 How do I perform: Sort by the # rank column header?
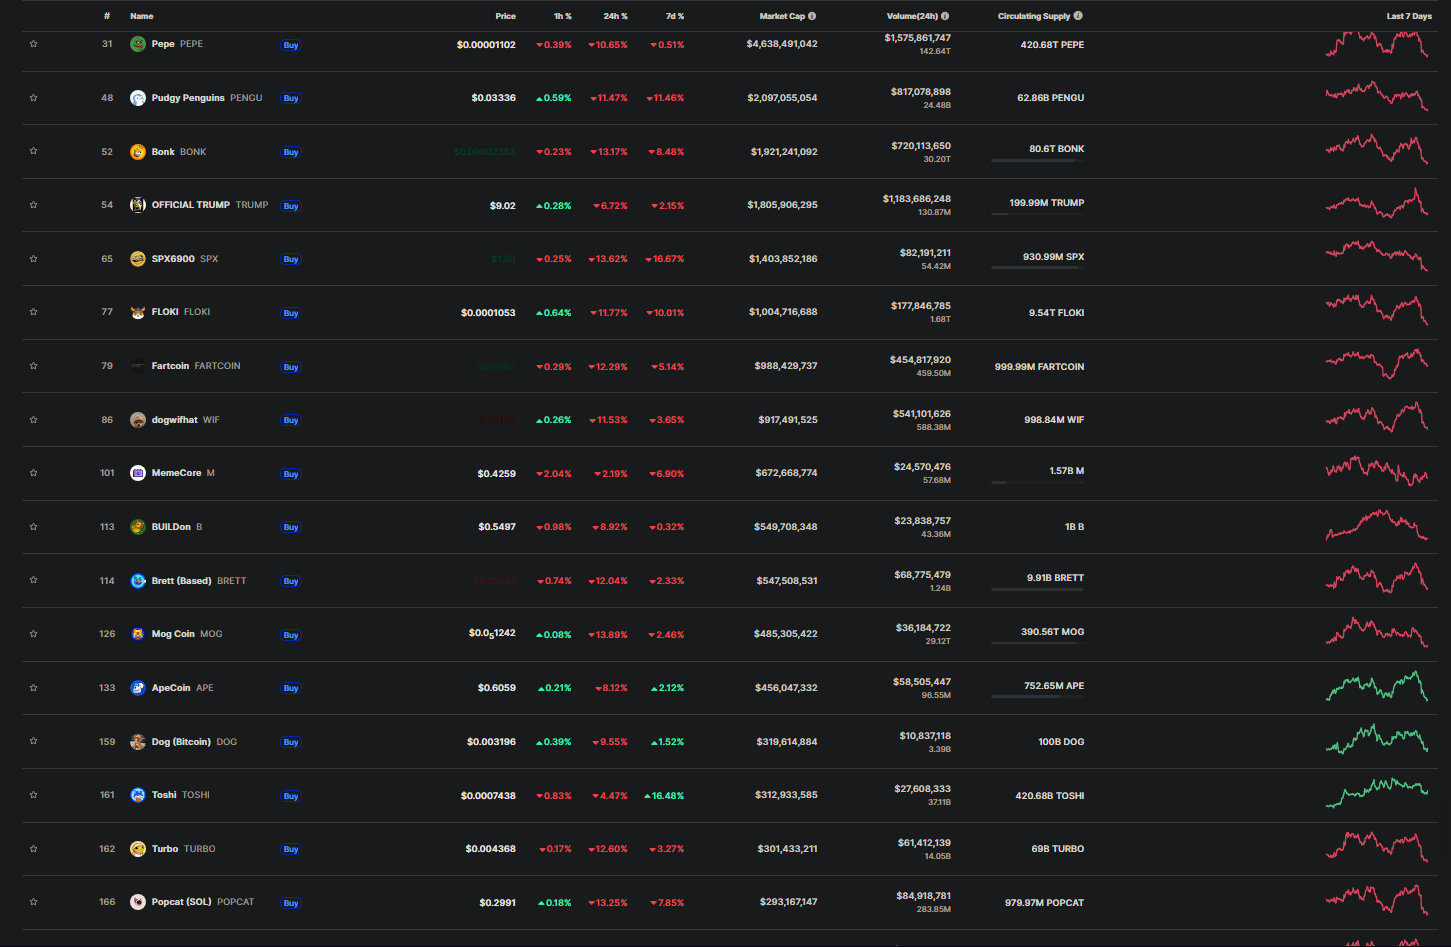pyautogui.click(x=107, y=16)
